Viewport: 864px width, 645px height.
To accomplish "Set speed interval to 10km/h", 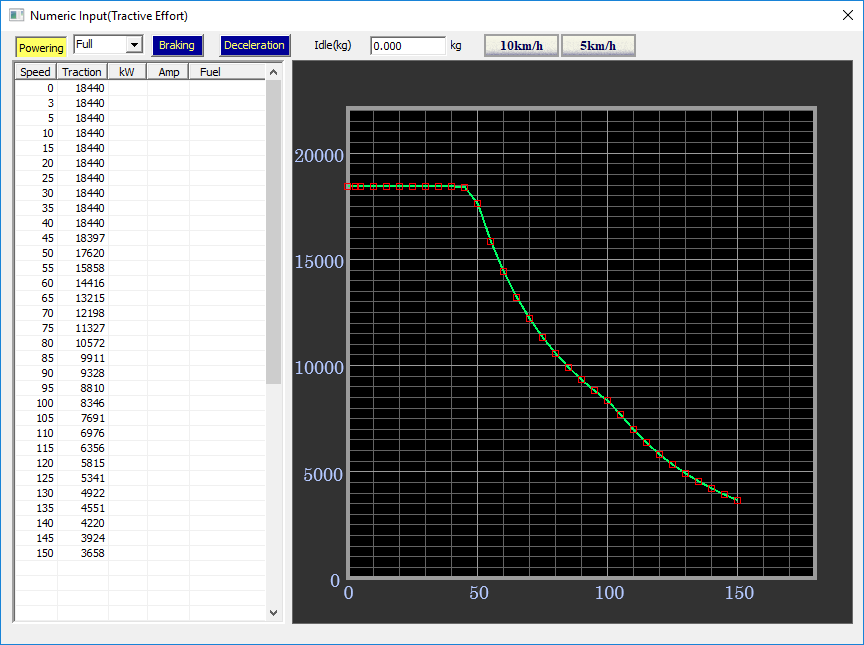I will click(521, 46).
